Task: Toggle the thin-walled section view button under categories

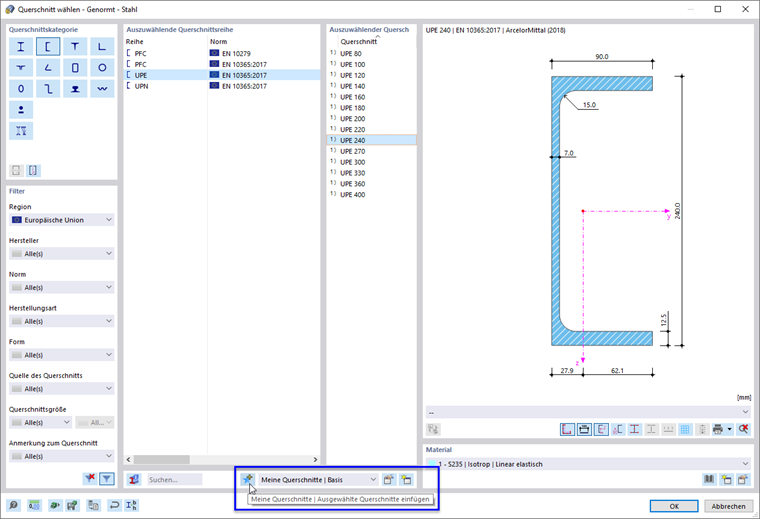Action: pos(33,171)
